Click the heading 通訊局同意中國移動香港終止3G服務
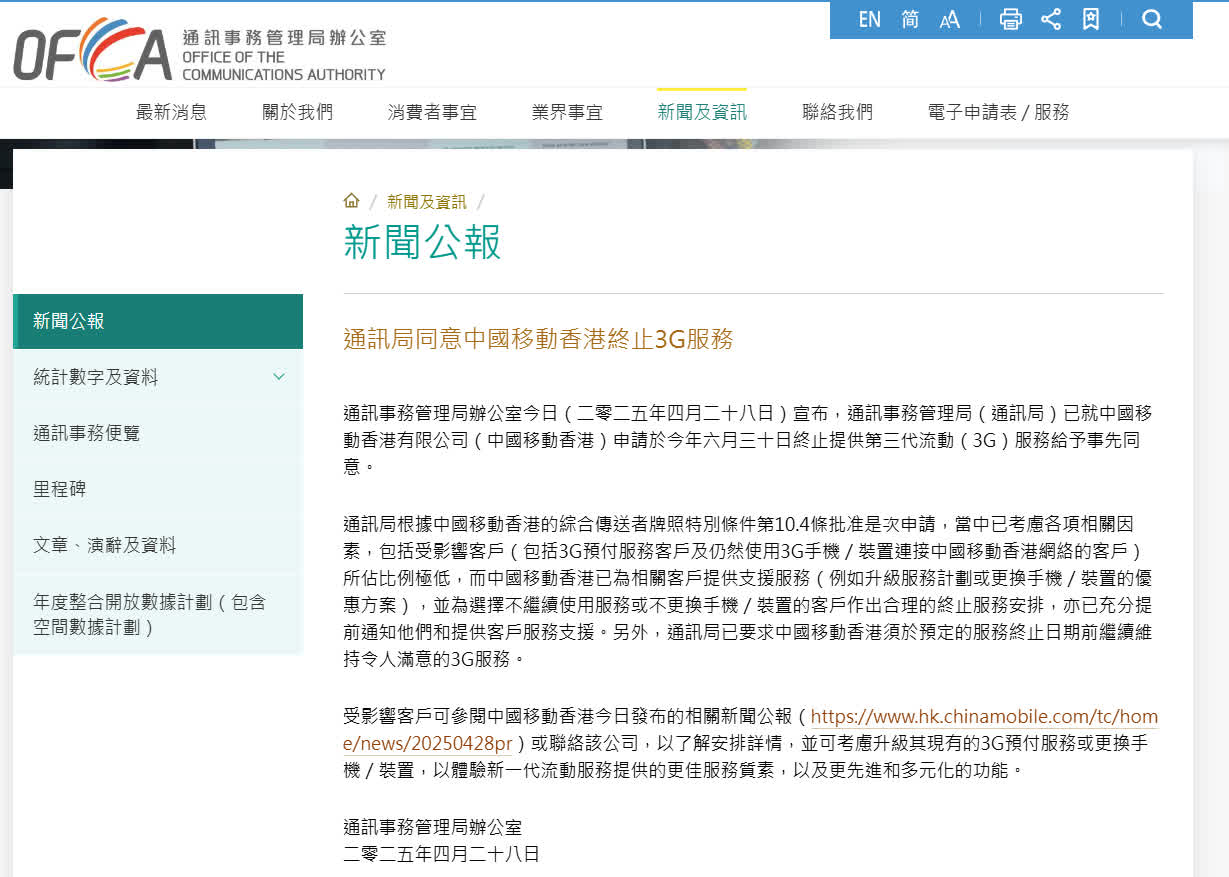 (x=538, y=339)
